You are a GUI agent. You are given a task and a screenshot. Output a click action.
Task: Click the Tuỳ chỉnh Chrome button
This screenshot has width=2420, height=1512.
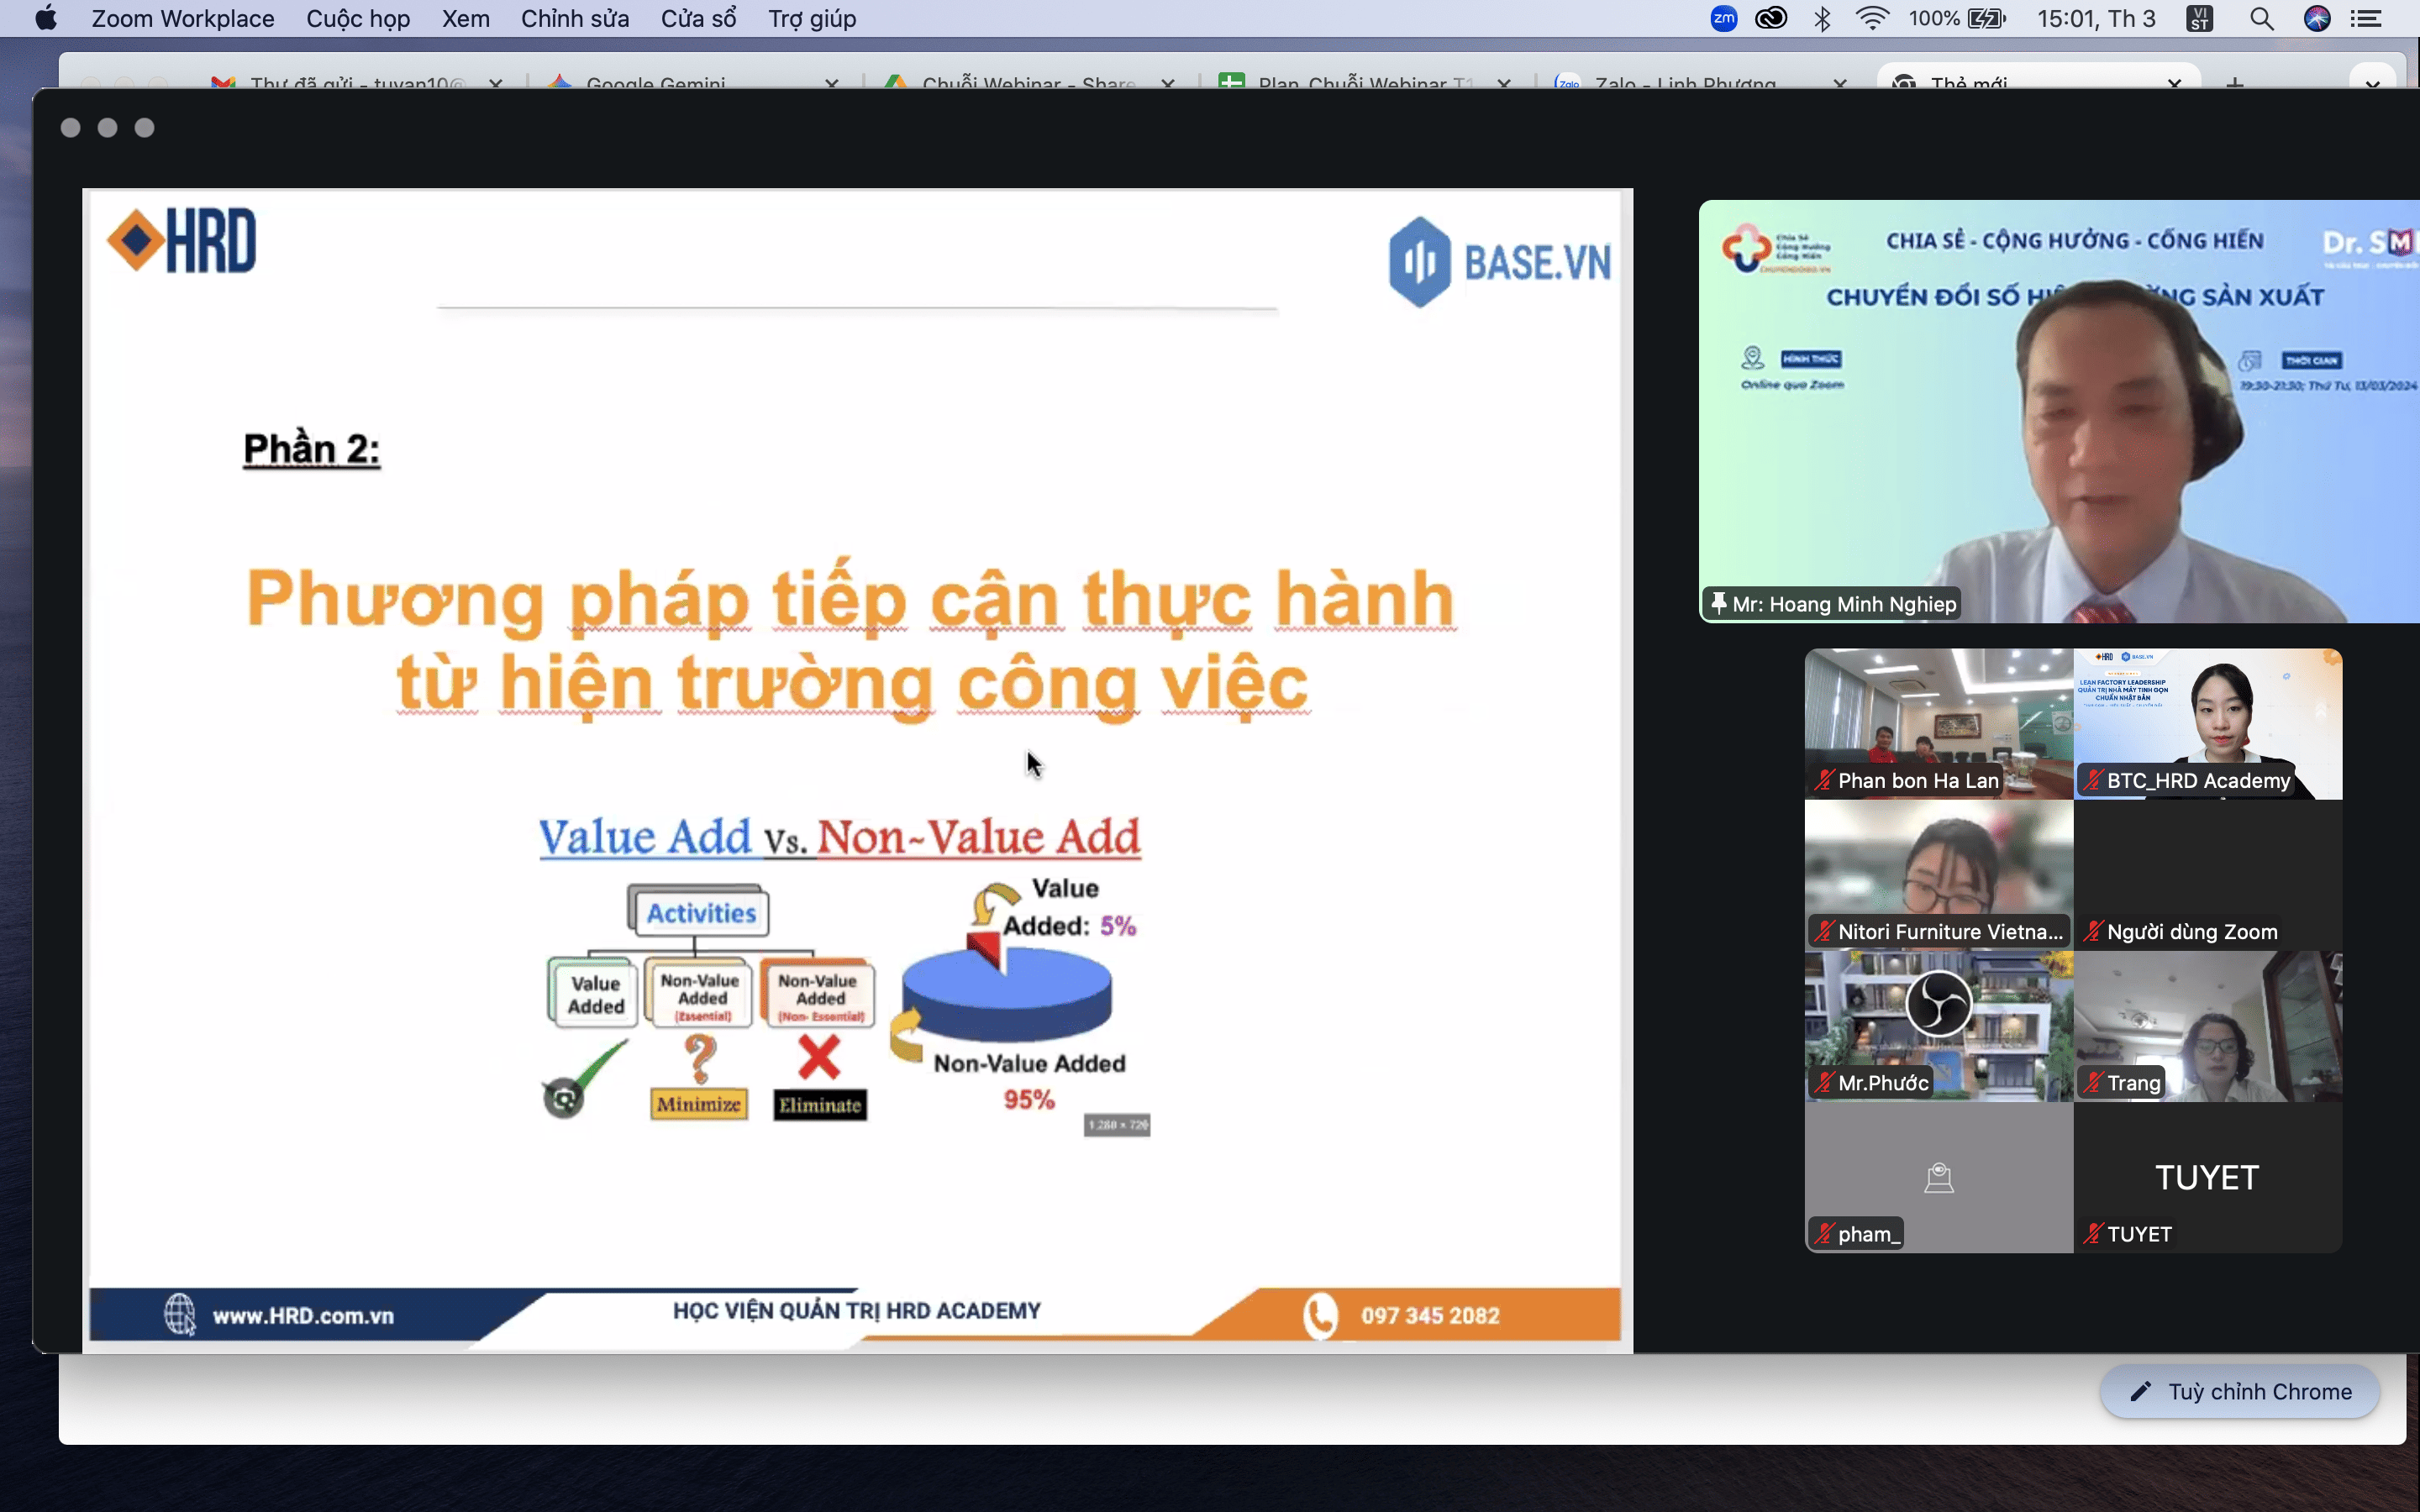pyautogui.click(x=2240, y=1391)
